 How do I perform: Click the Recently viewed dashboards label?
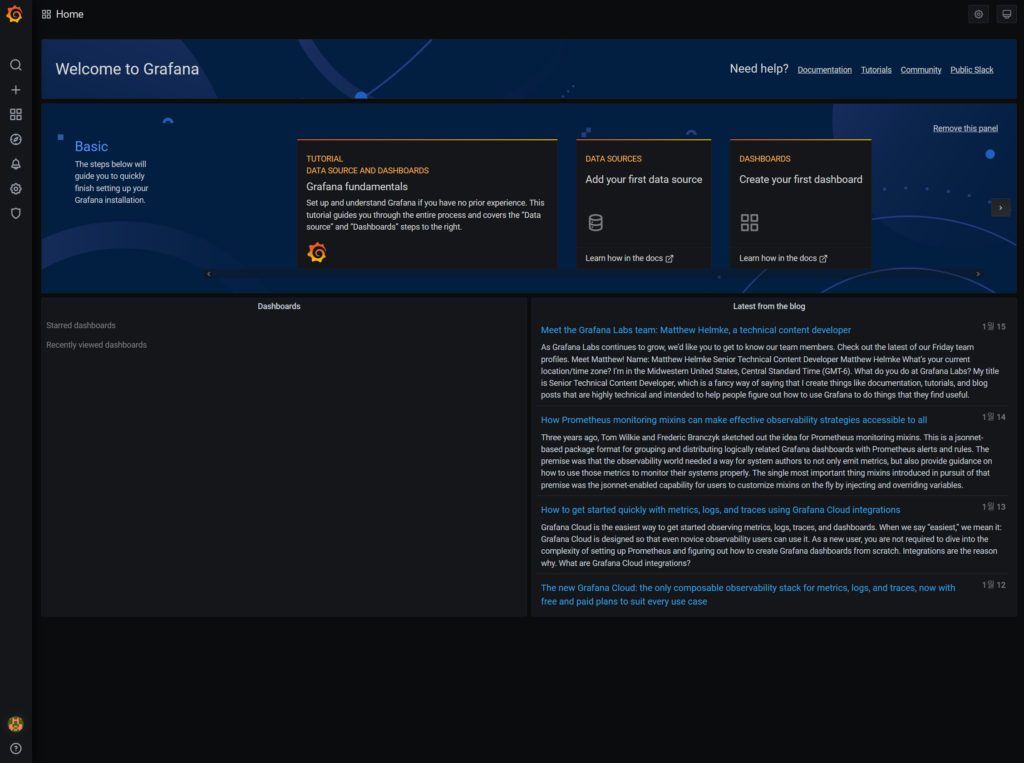(97, 345)
